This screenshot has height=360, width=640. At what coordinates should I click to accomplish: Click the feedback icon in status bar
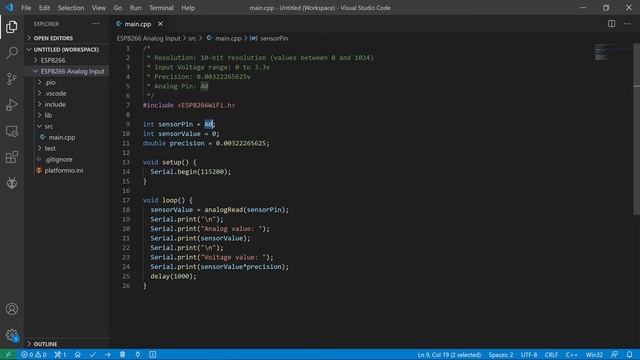(614, 355)
